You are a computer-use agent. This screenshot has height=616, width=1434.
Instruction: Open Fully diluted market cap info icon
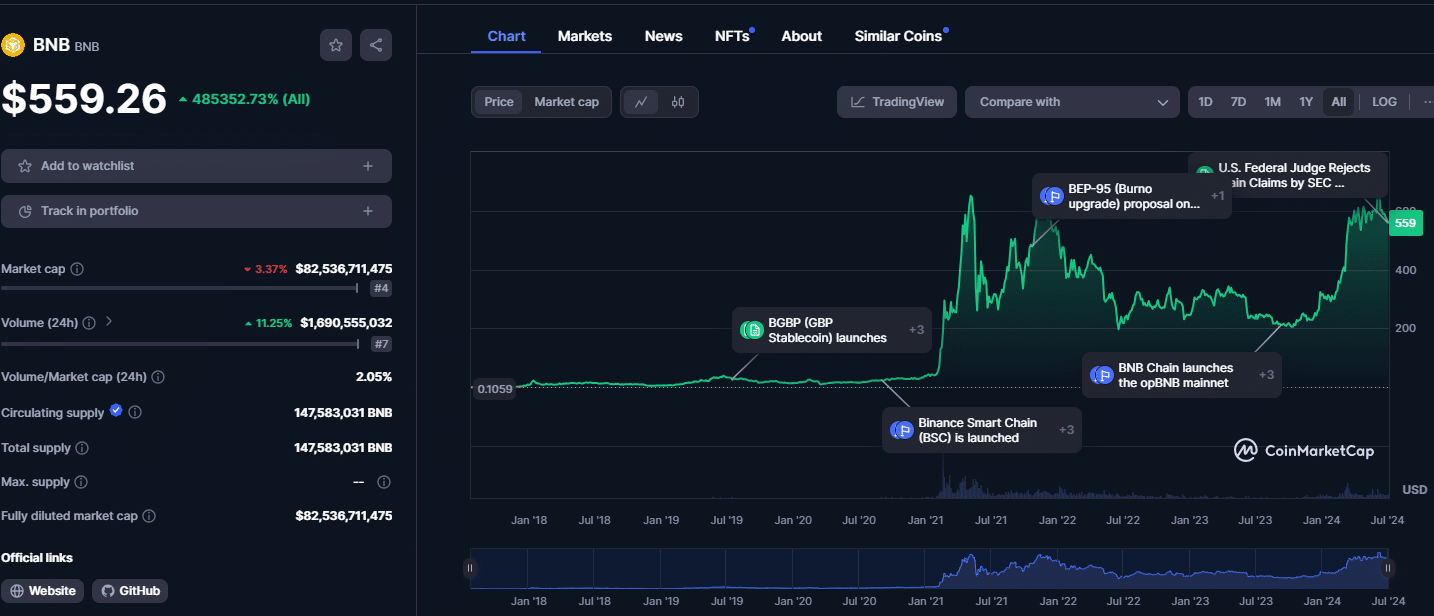pyautogui.click(x=149, y=516)
